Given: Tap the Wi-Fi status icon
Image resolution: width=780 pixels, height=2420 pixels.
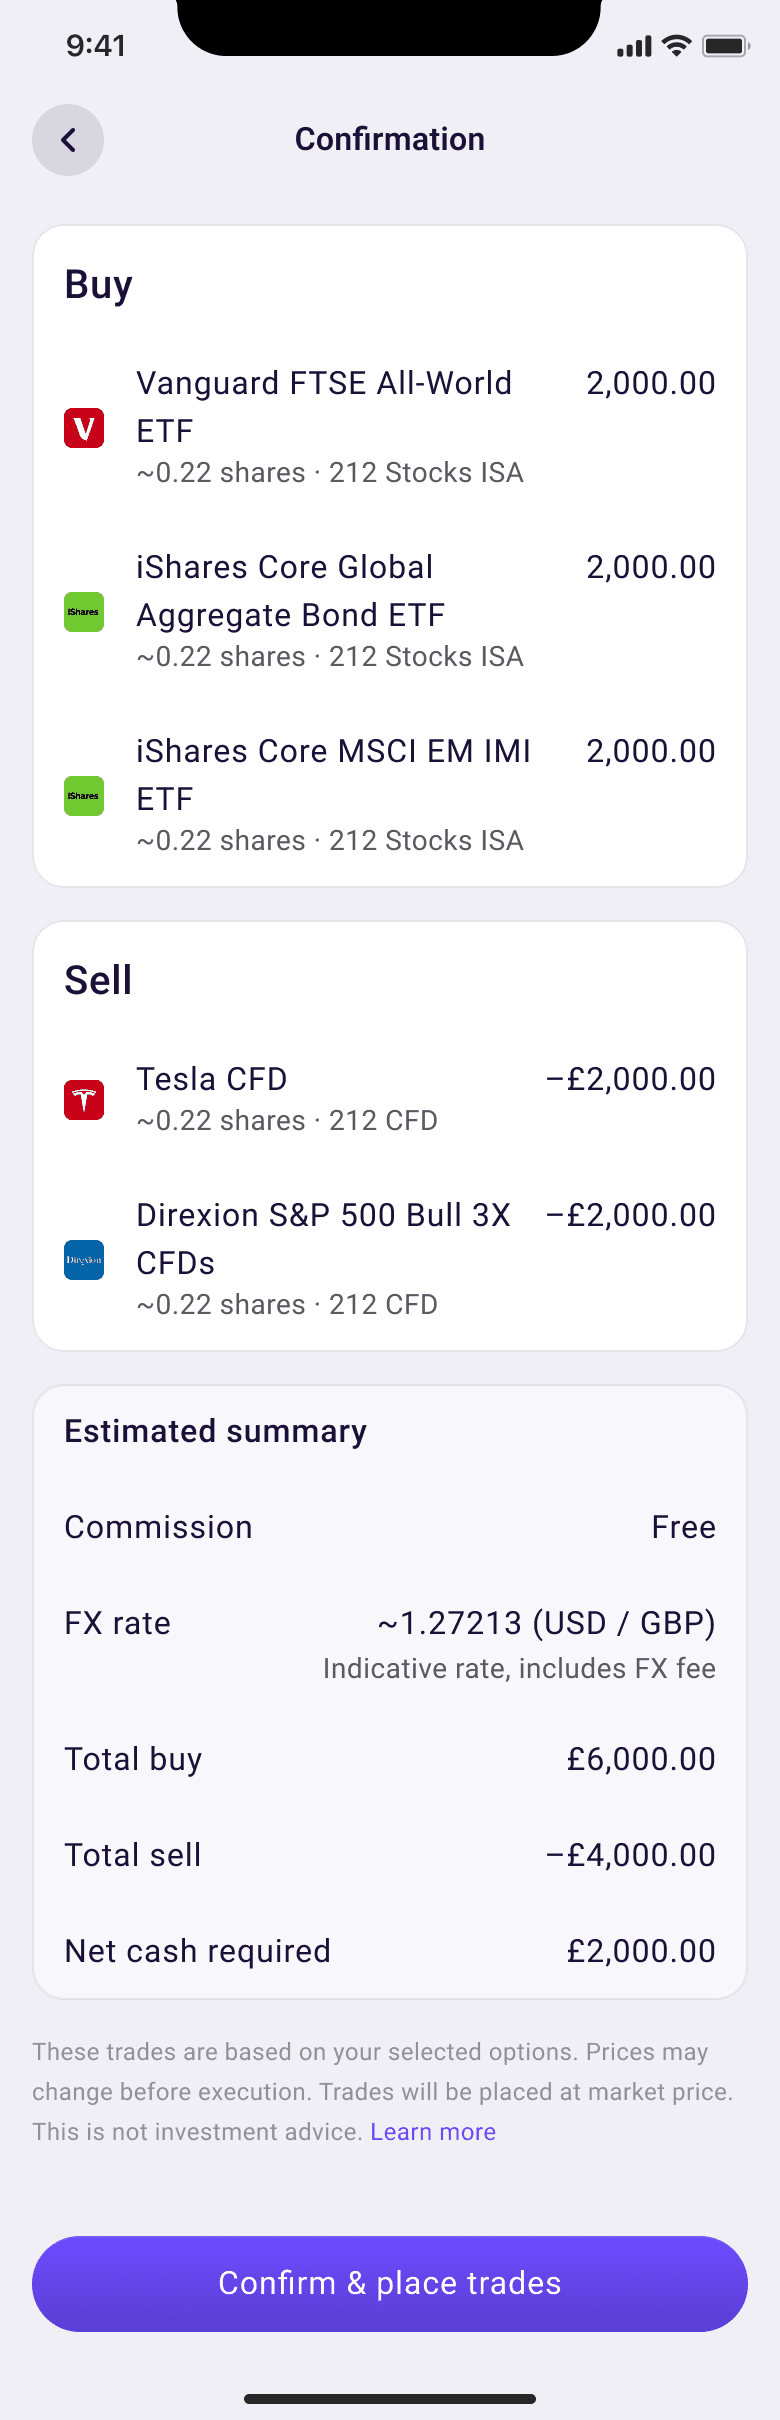Looking at the screenshot, I should pos(677,46).
